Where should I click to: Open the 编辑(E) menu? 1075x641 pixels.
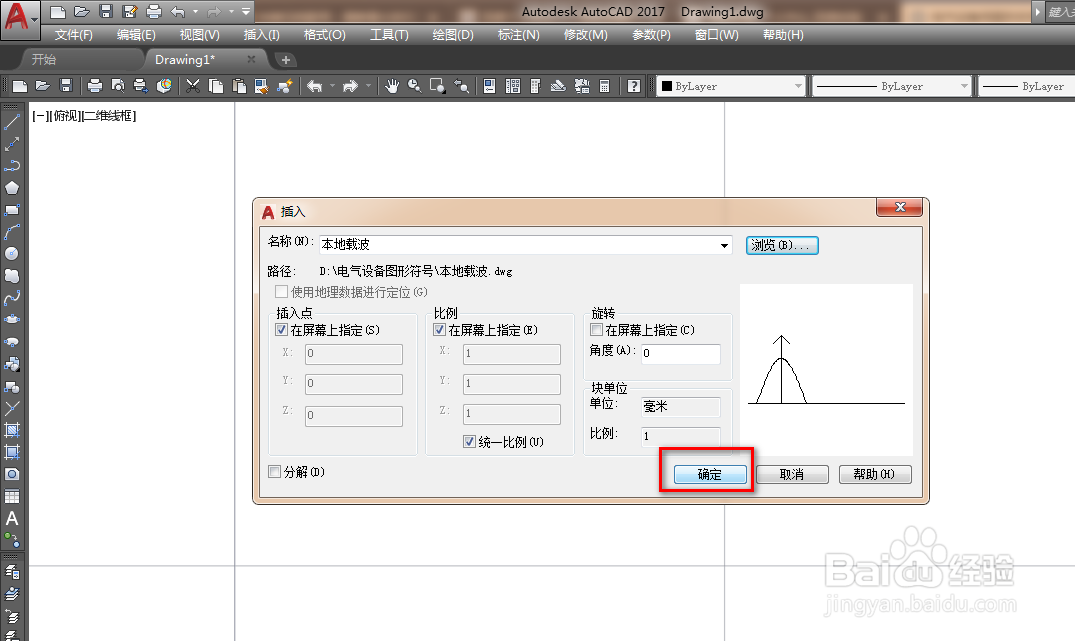tap(136, 35)
